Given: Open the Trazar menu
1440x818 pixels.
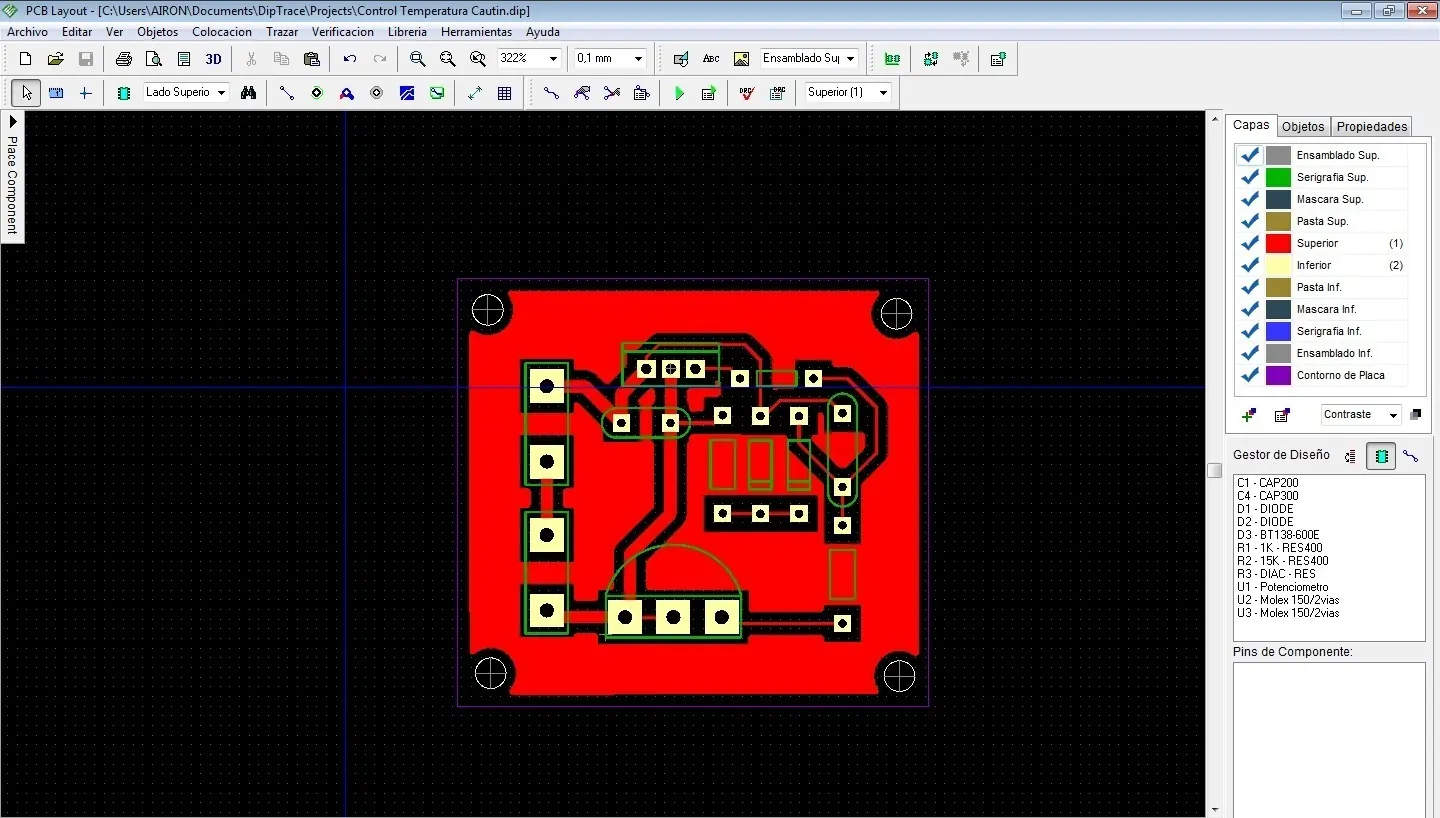Looking at the screenshot, I should pyautogui.click(x=282, y=32).
